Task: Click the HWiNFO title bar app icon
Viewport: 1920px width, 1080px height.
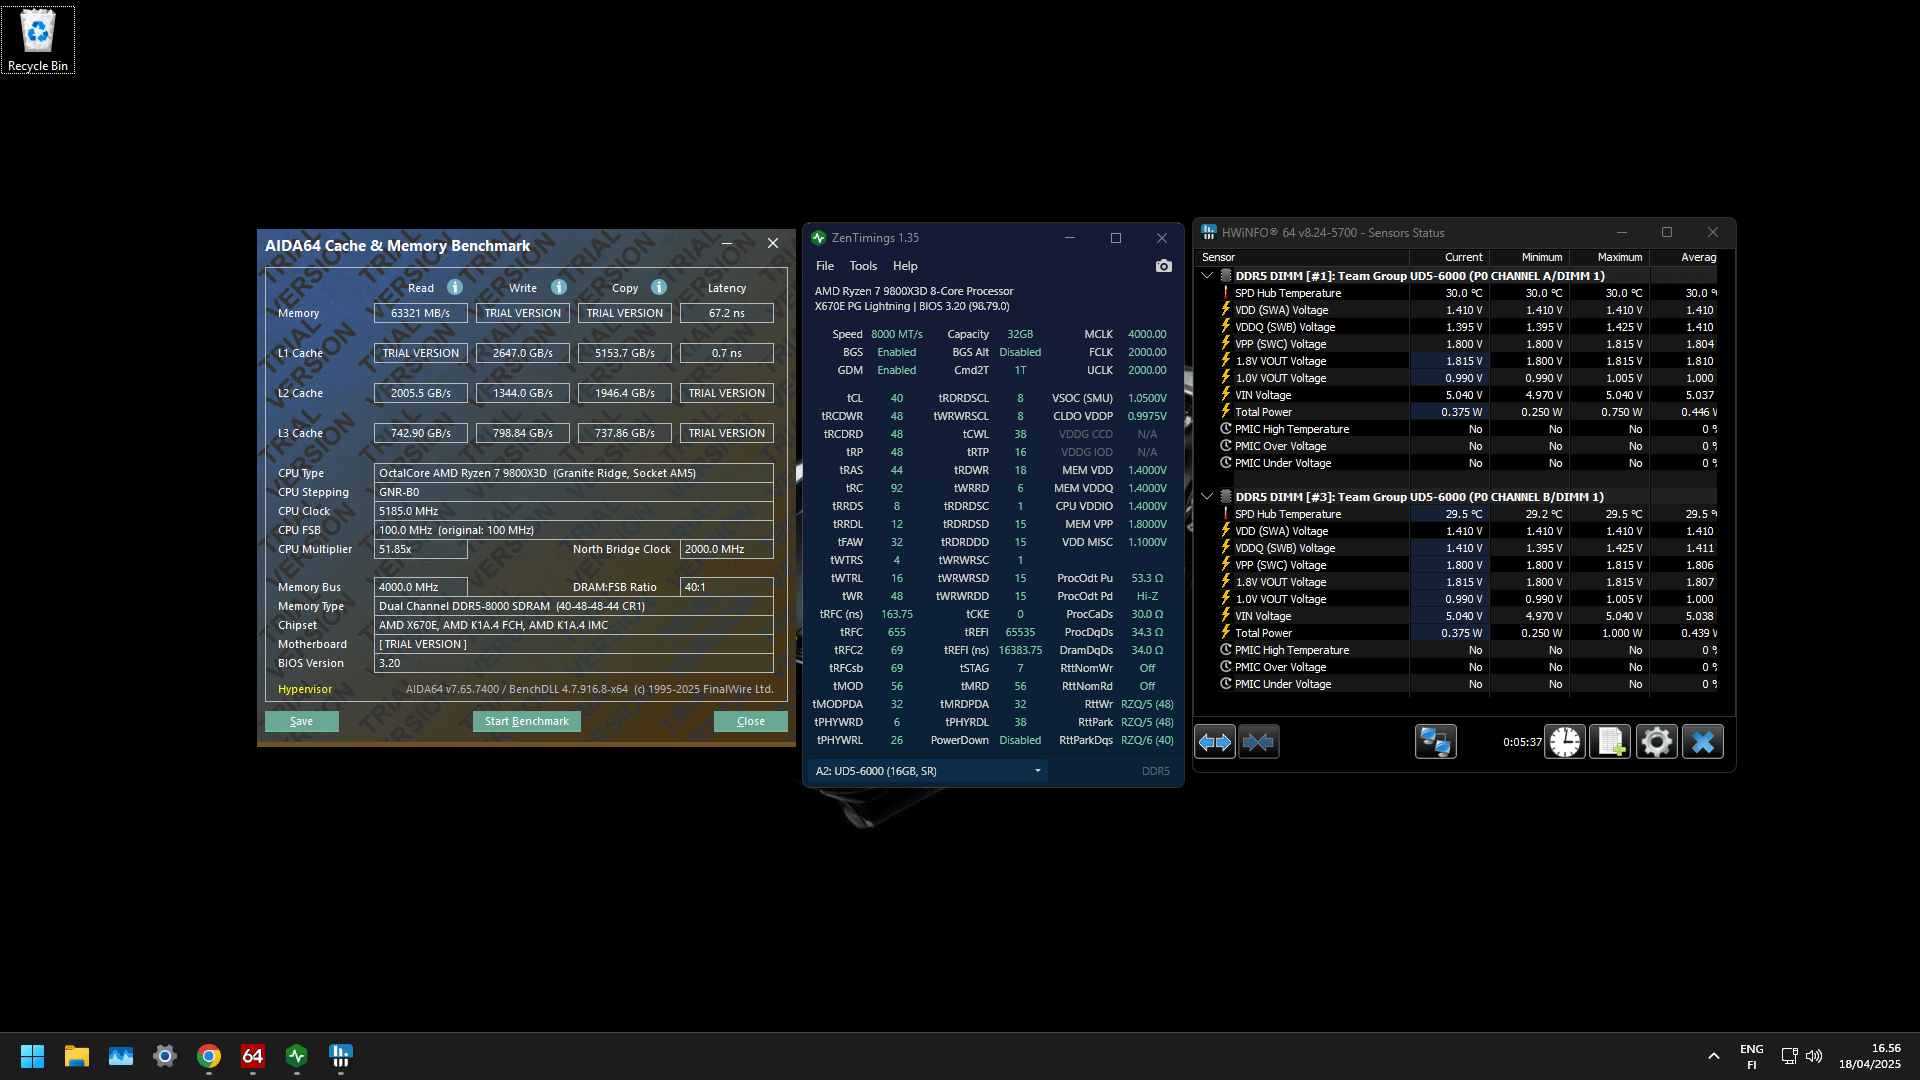Action: (1209, 233)
